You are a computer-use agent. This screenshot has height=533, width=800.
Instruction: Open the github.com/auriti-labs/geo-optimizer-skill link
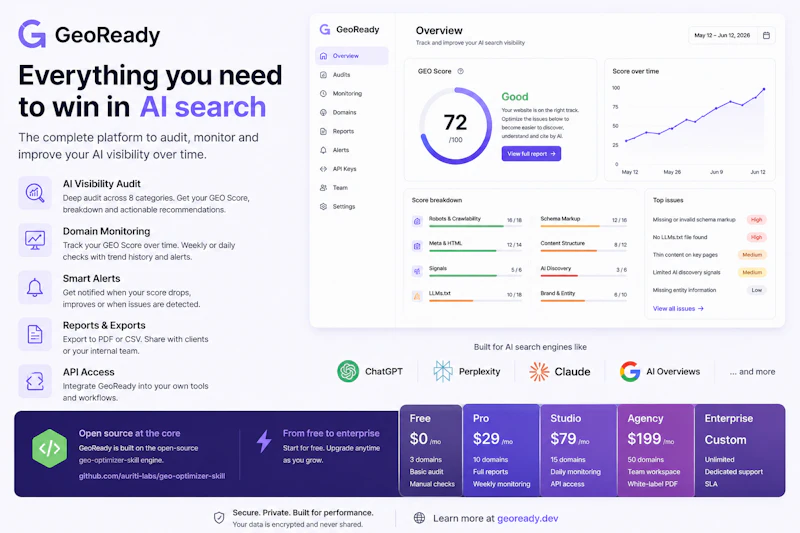(152, 476)
